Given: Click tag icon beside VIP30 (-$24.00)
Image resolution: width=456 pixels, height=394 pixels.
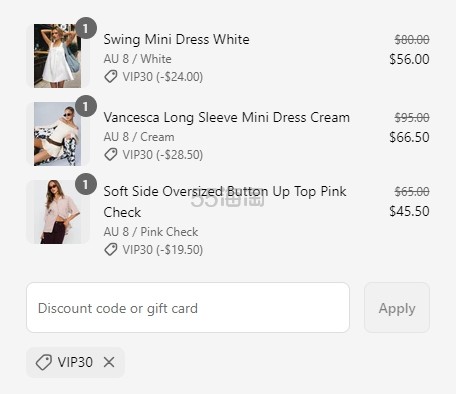Looking at the screenshot, I should click(111, 77).
